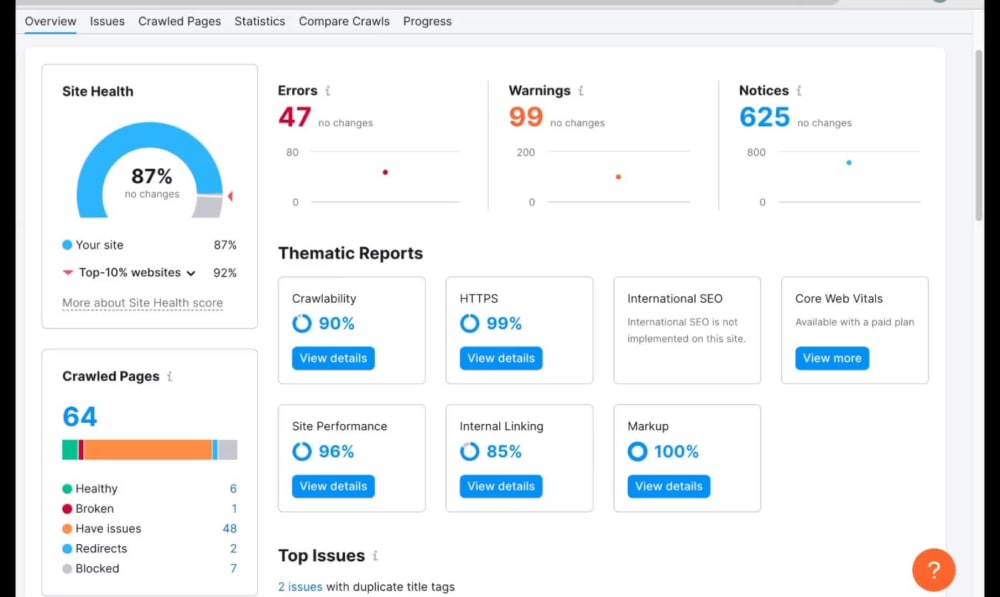Click the Redirects count 2
The image size is (1000, 597).
[233, 549]
